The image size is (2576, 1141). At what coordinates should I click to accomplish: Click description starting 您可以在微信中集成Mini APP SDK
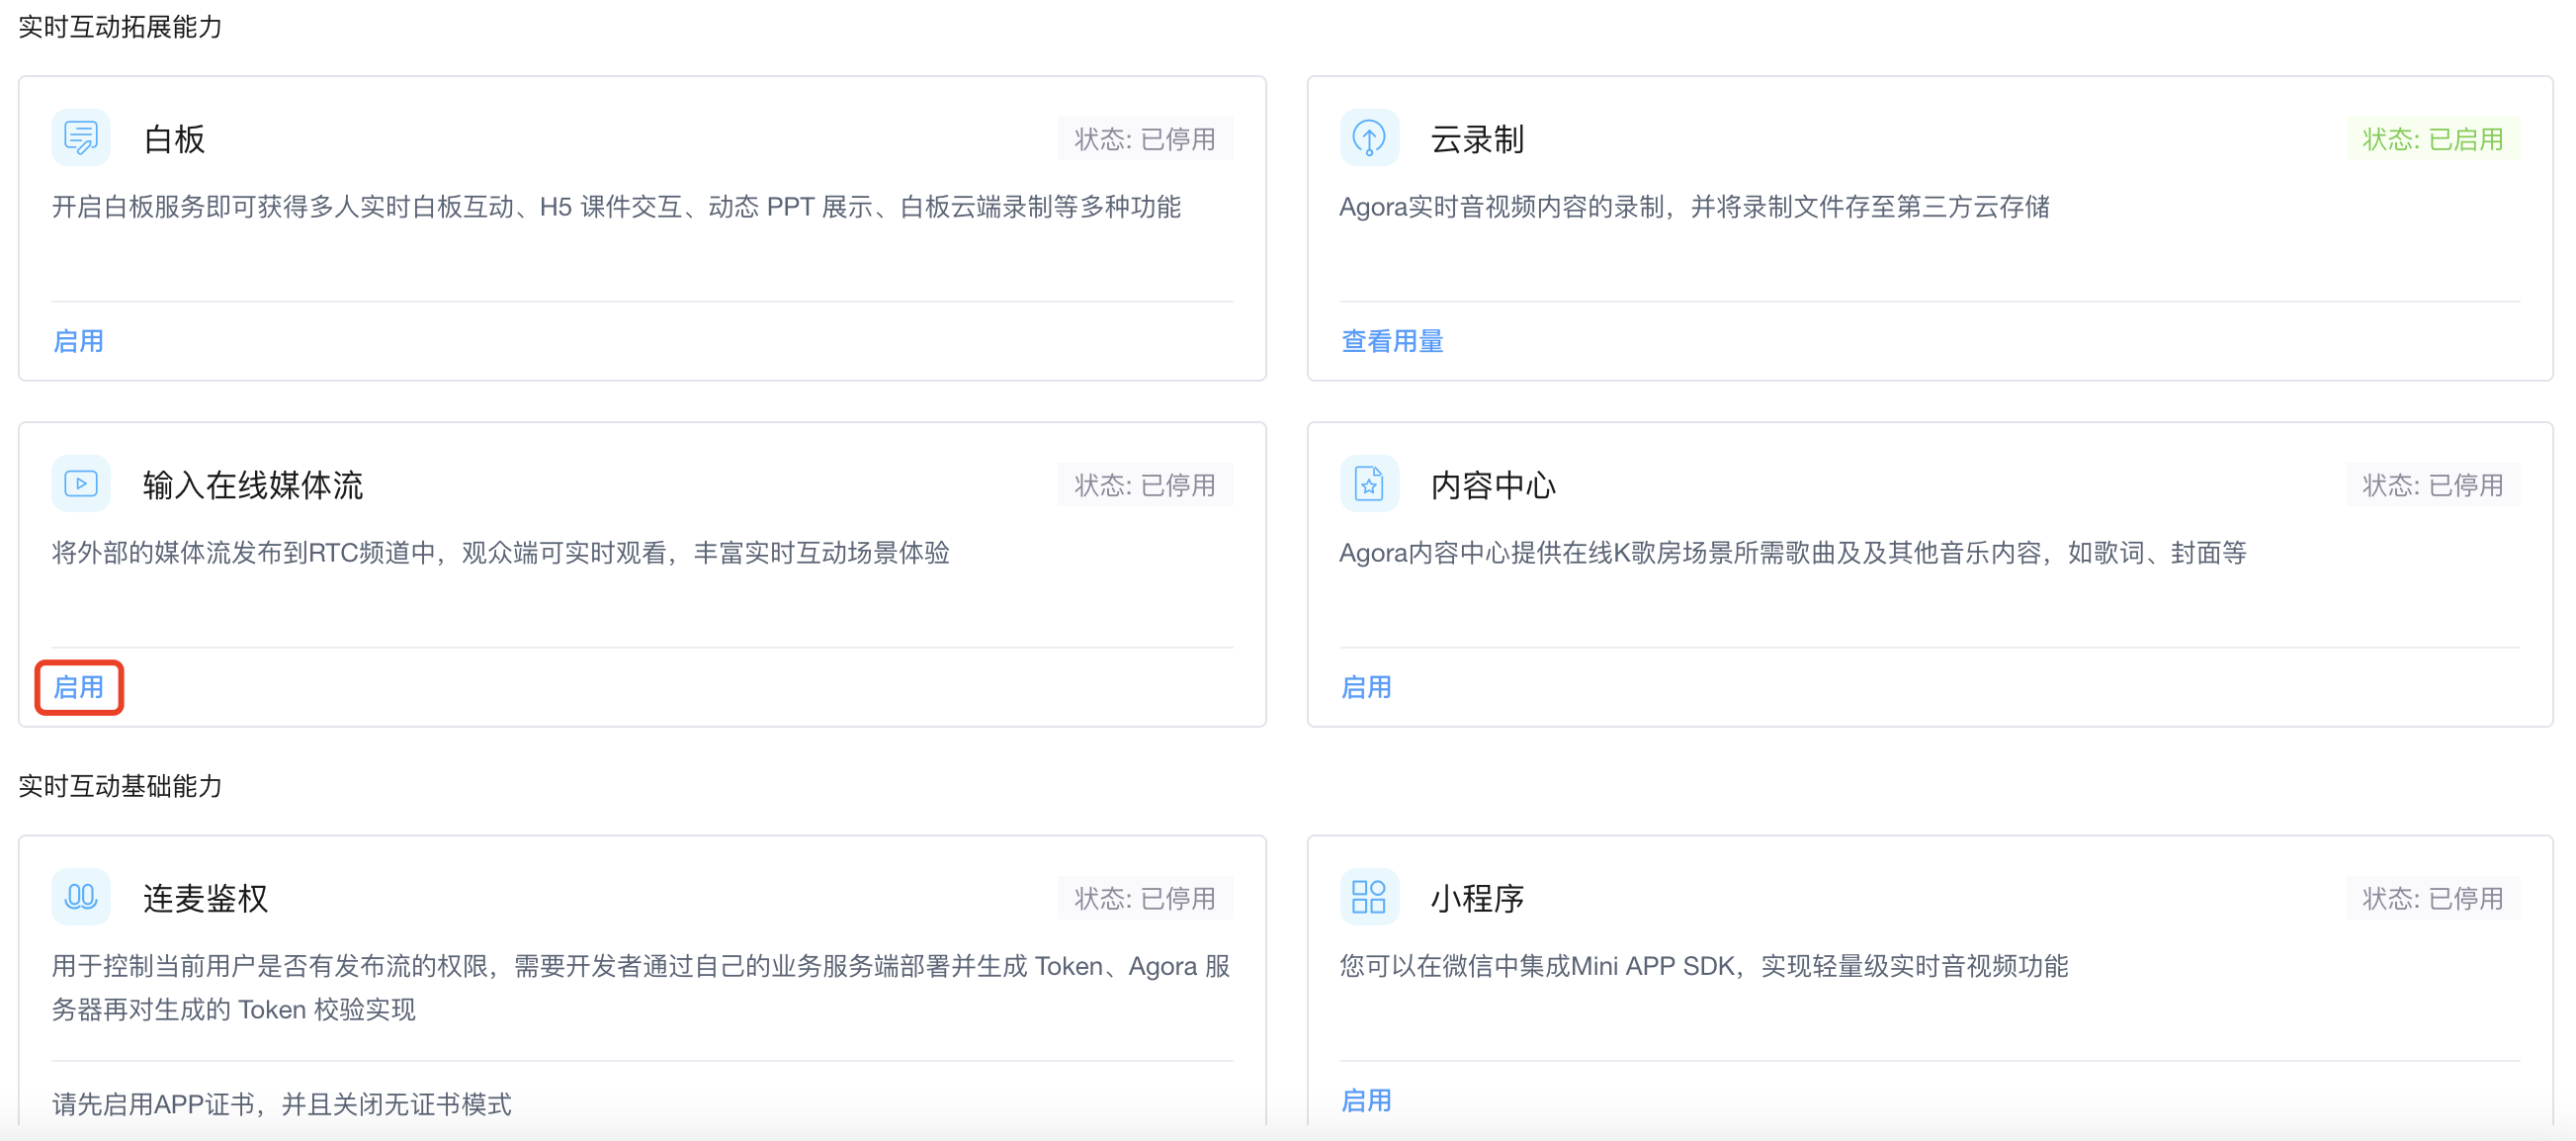(x=1703, y=966)
